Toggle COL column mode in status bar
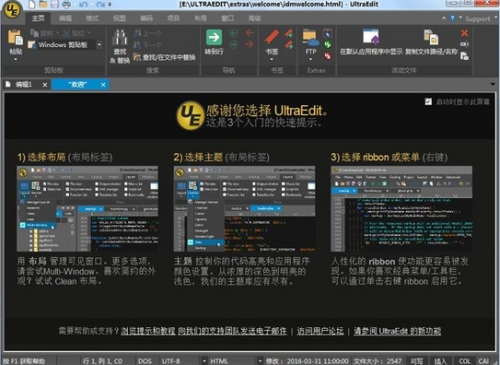This screenshot has height=365, width=500. tap(465, 361)
